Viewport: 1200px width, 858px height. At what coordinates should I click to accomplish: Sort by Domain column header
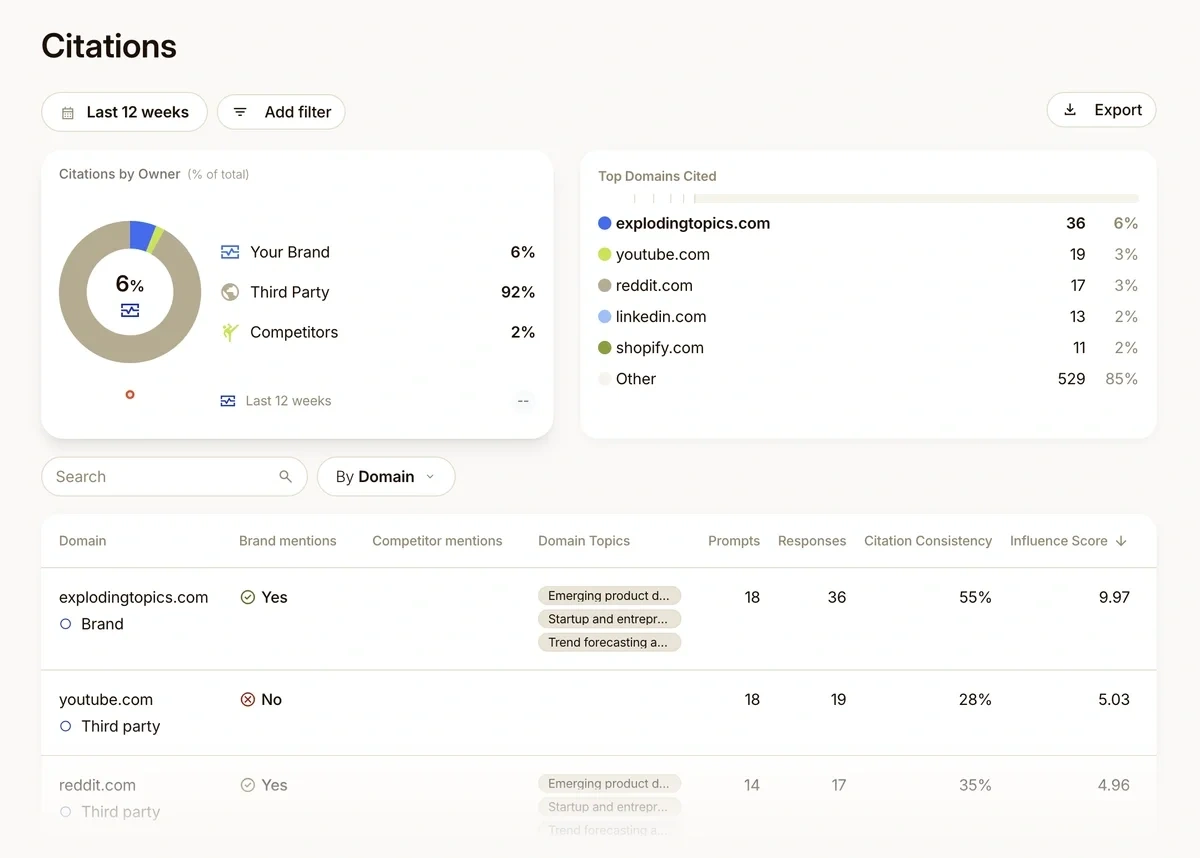(83, 541)
